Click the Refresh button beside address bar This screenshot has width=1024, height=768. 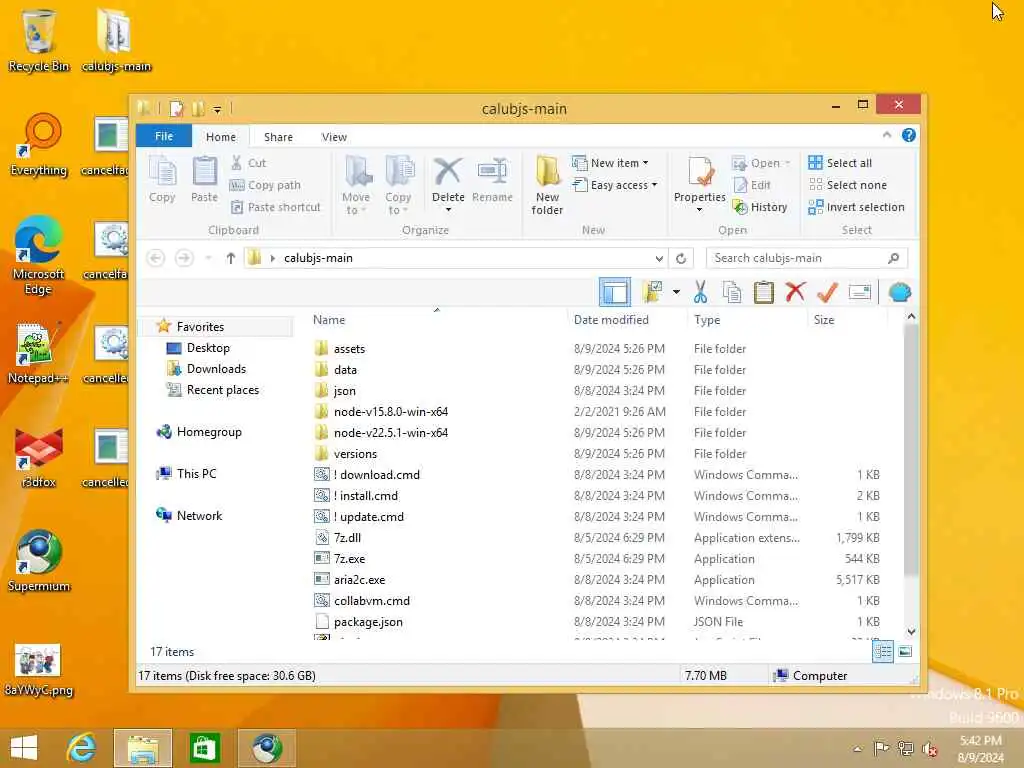pyautogui.click(x=680, y=258)
